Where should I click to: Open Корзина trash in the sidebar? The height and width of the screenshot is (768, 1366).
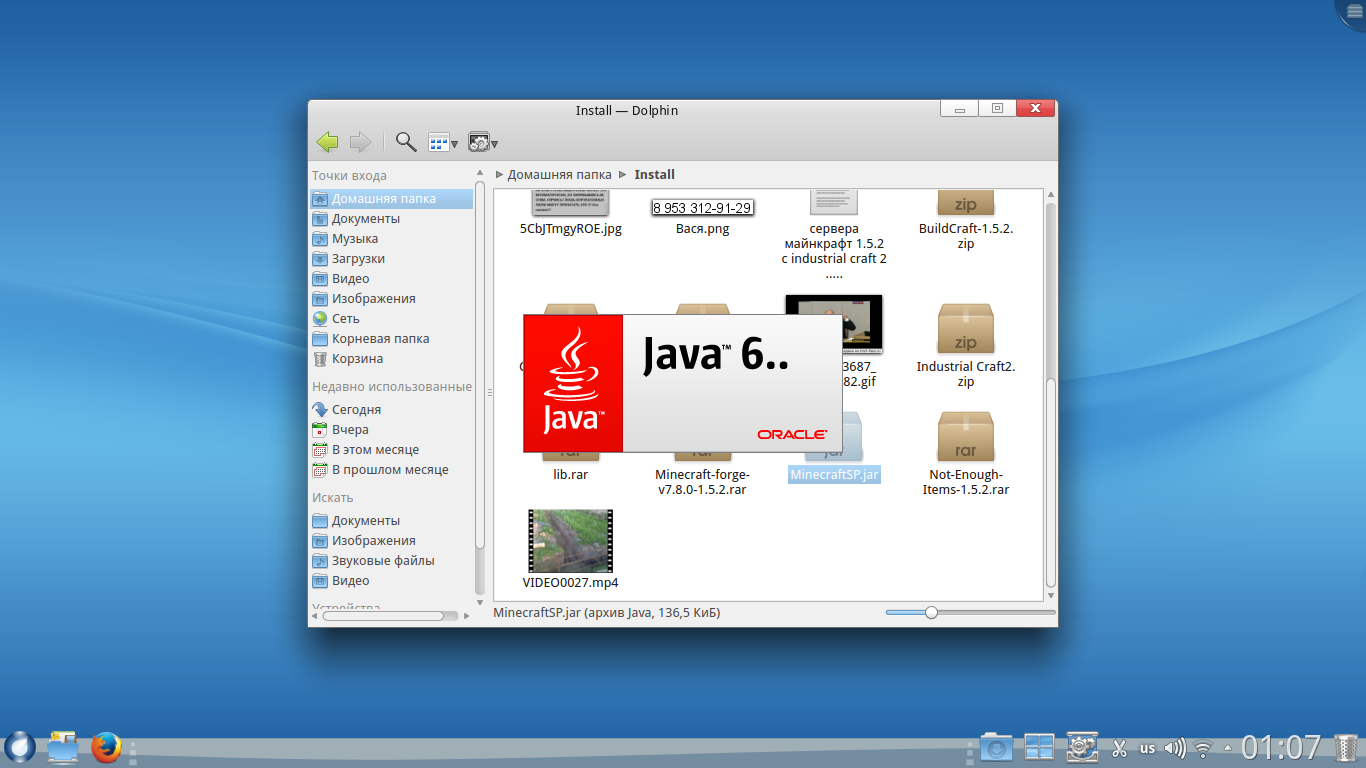357,359
